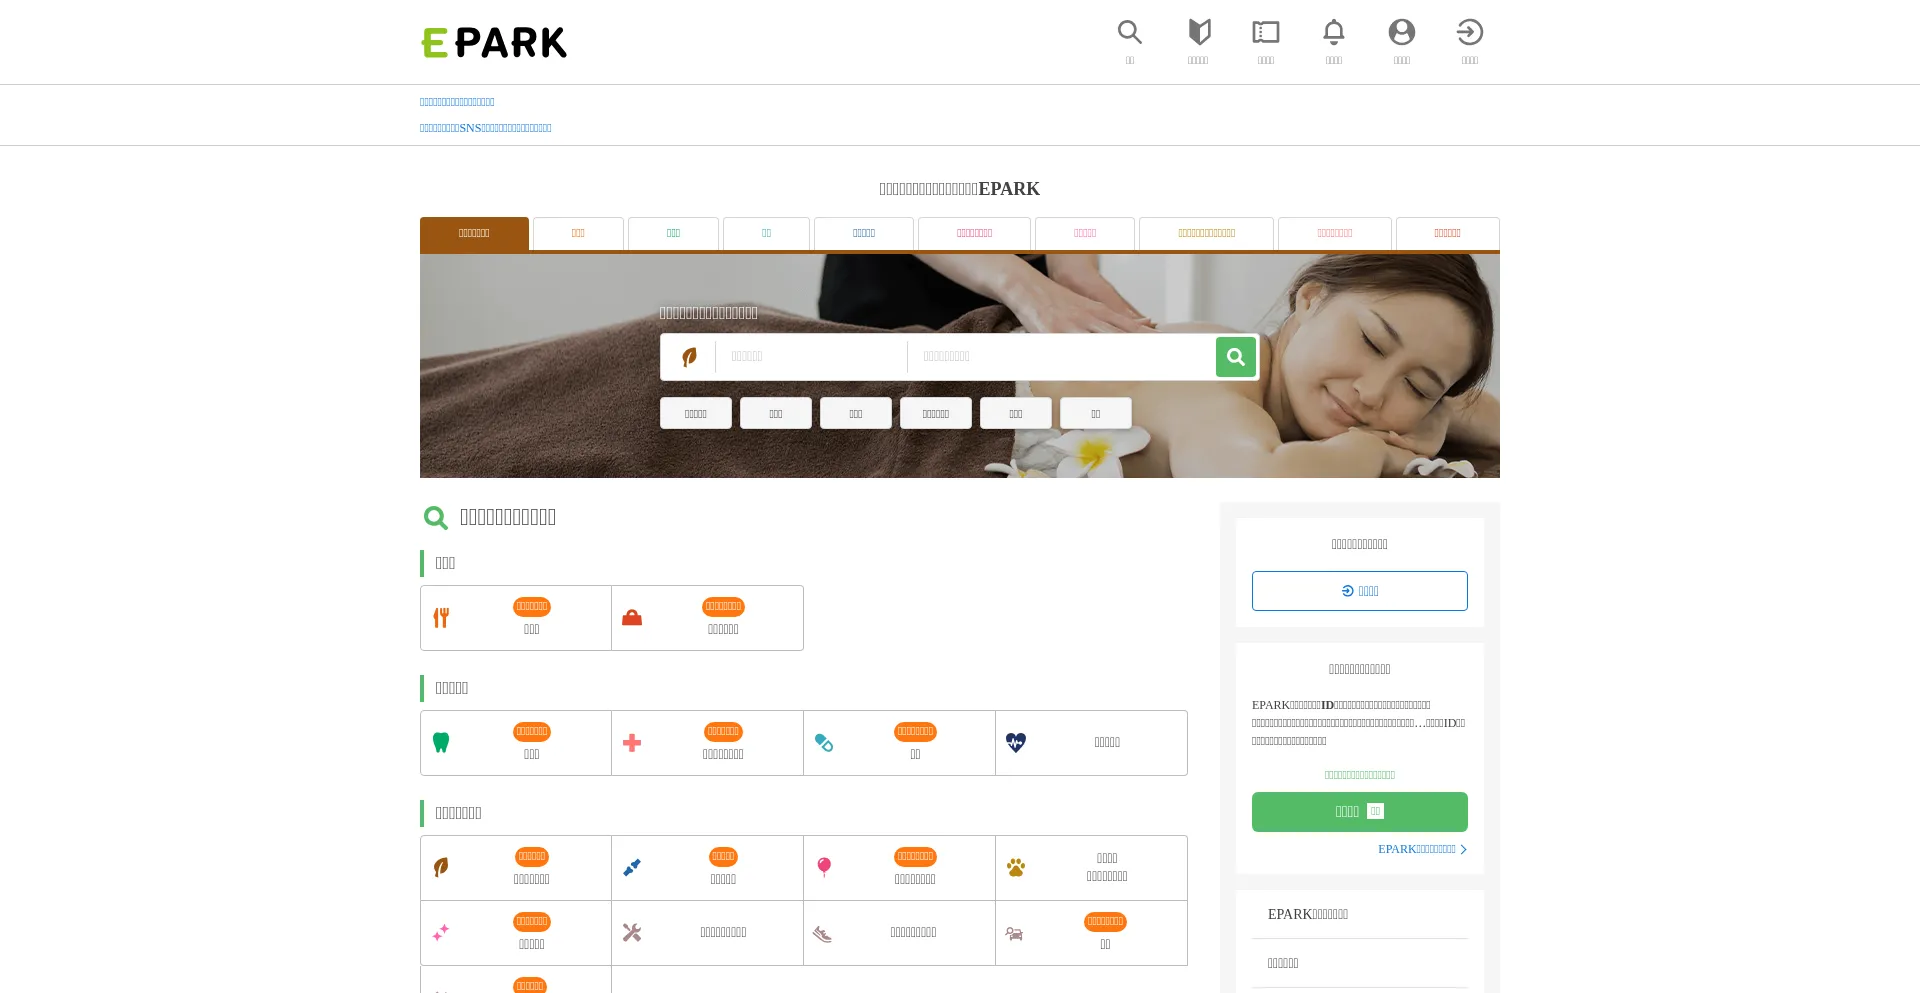Open the orange fork and knife category
This screenshot has width=1920, height=993.
coord(516,618)
